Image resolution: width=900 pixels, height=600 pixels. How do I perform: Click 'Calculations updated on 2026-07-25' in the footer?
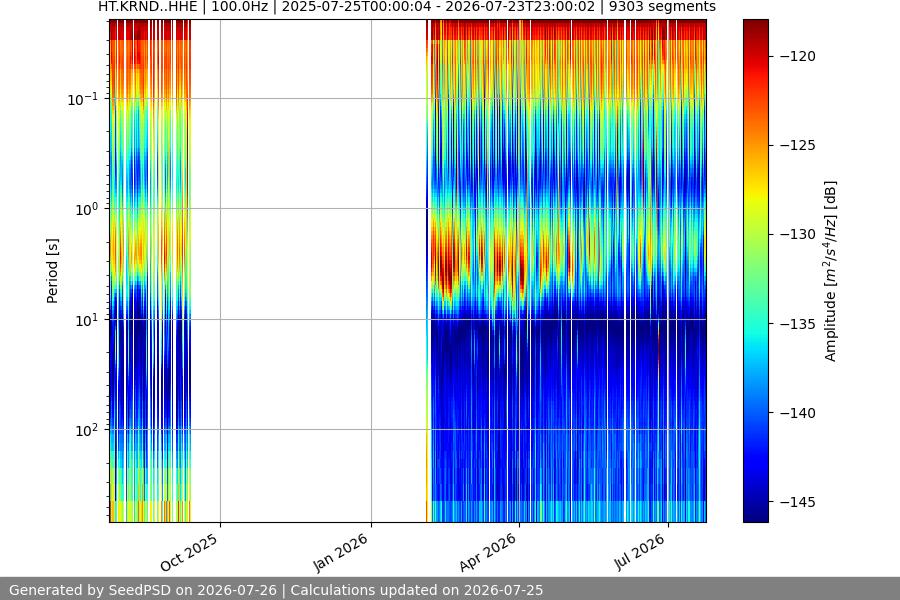tap(417, 590)
